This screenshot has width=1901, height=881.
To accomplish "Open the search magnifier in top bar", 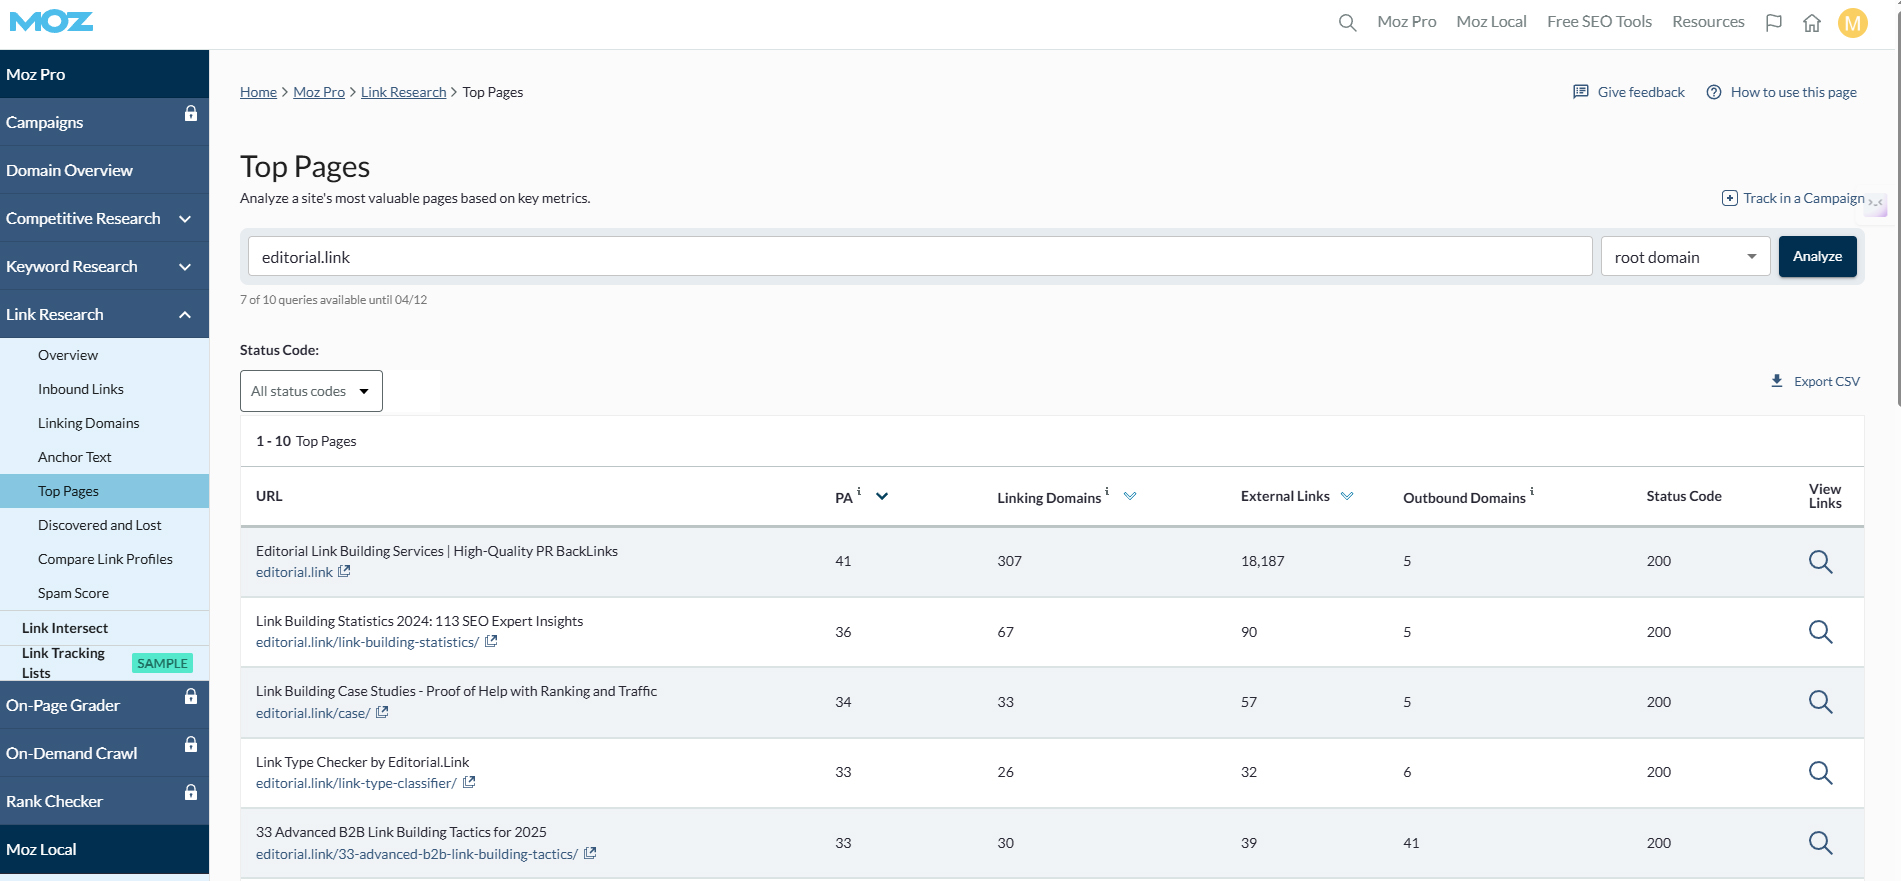I will [1347, 22].
